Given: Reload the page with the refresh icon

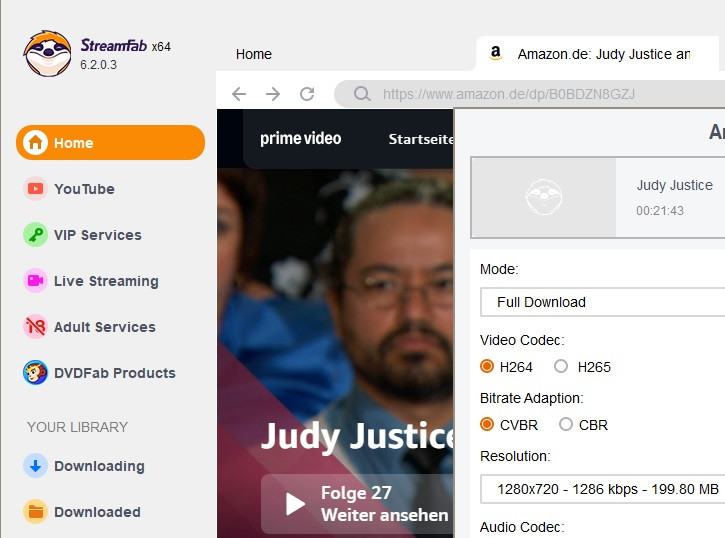Looking at the screenshot, I should 307,94.
